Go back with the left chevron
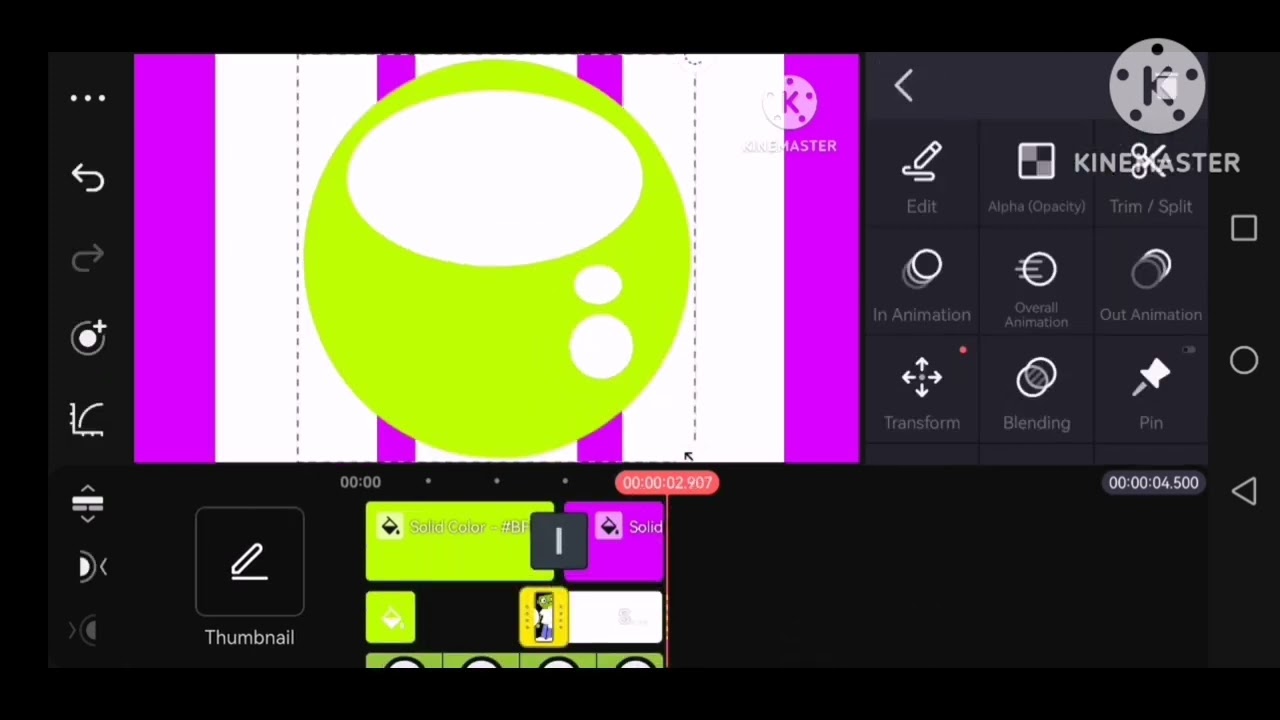Screen dimensions: 1280x720 (903, 87)
